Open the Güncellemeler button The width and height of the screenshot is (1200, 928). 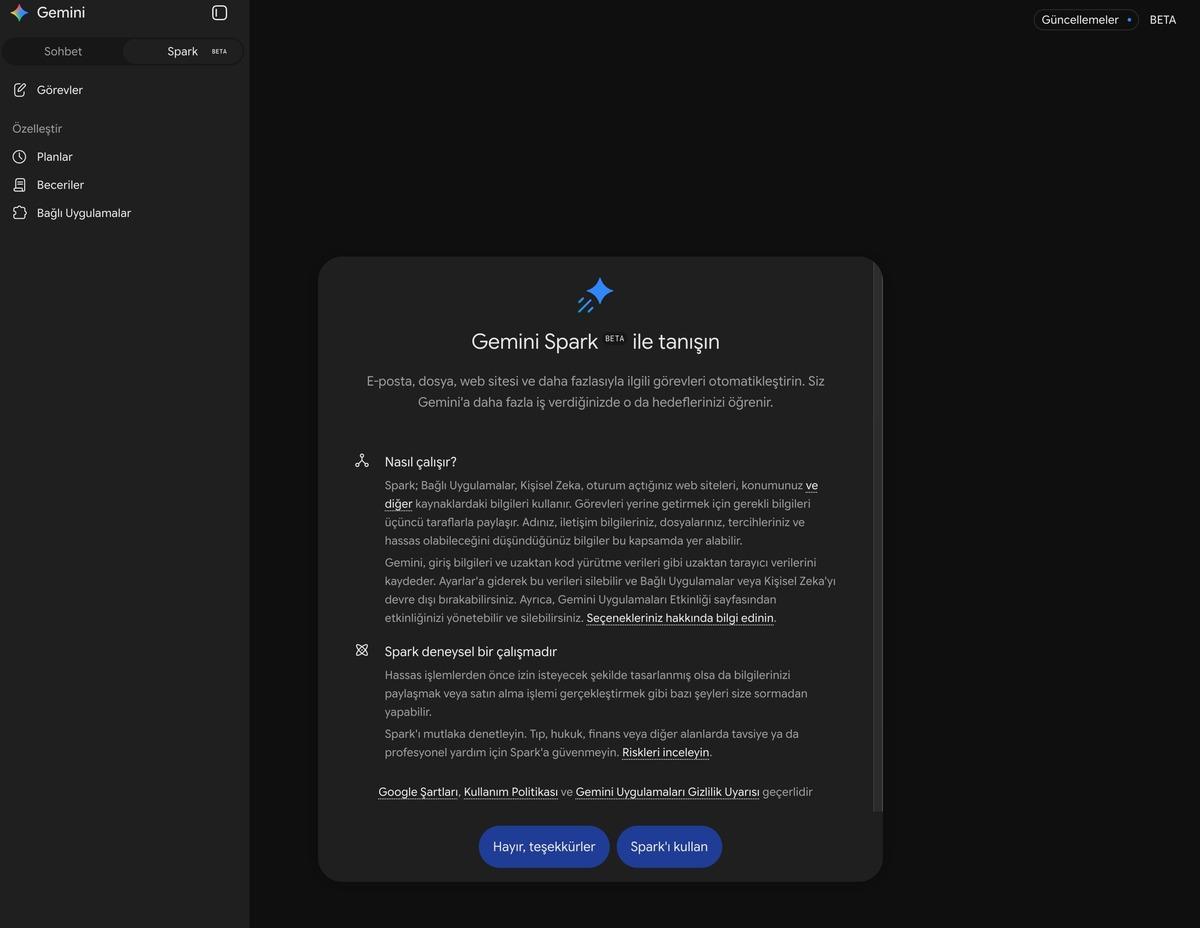pos(1086,20)
